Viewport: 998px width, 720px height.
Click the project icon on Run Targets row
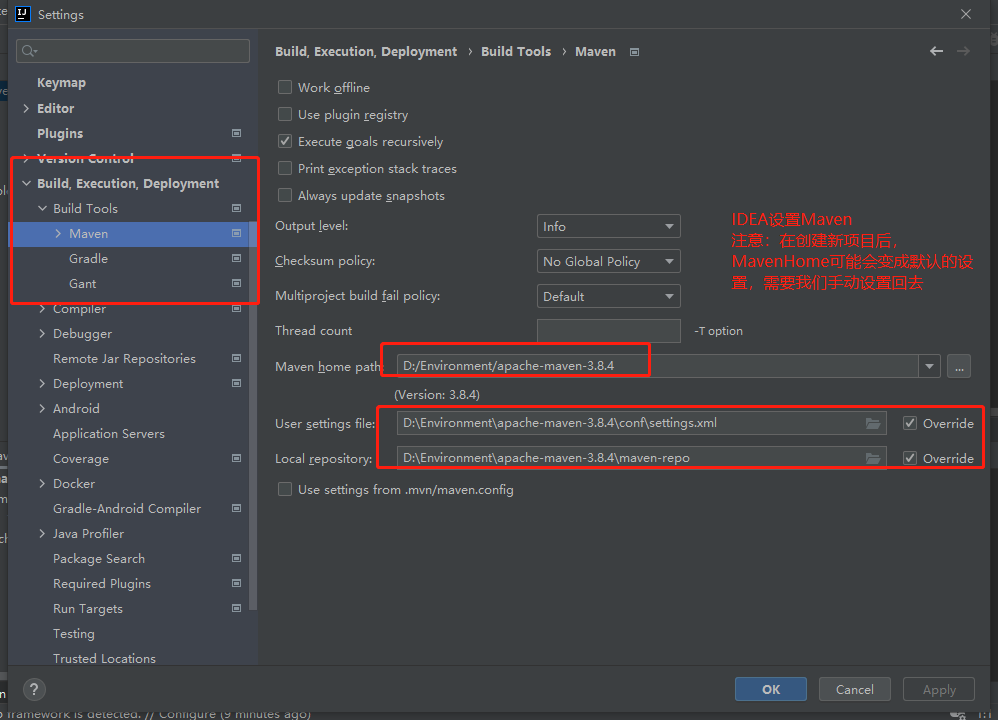236,608
